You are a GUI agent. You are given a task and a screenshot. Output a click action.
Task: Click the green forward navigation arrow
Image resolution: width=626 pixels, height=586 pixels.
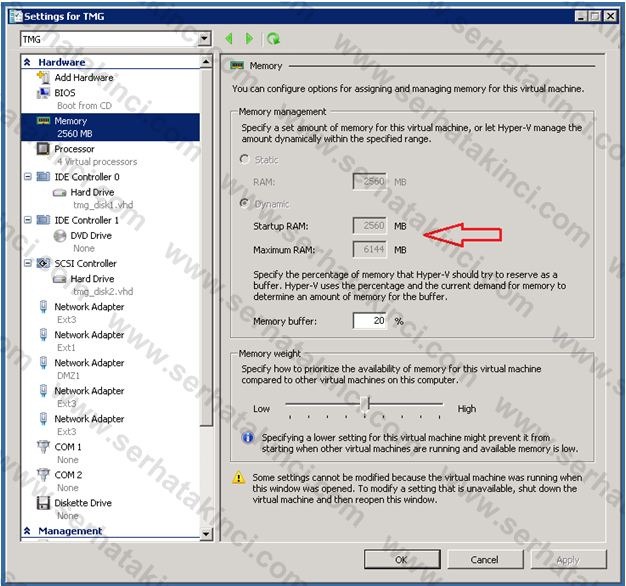click(250, 39)
